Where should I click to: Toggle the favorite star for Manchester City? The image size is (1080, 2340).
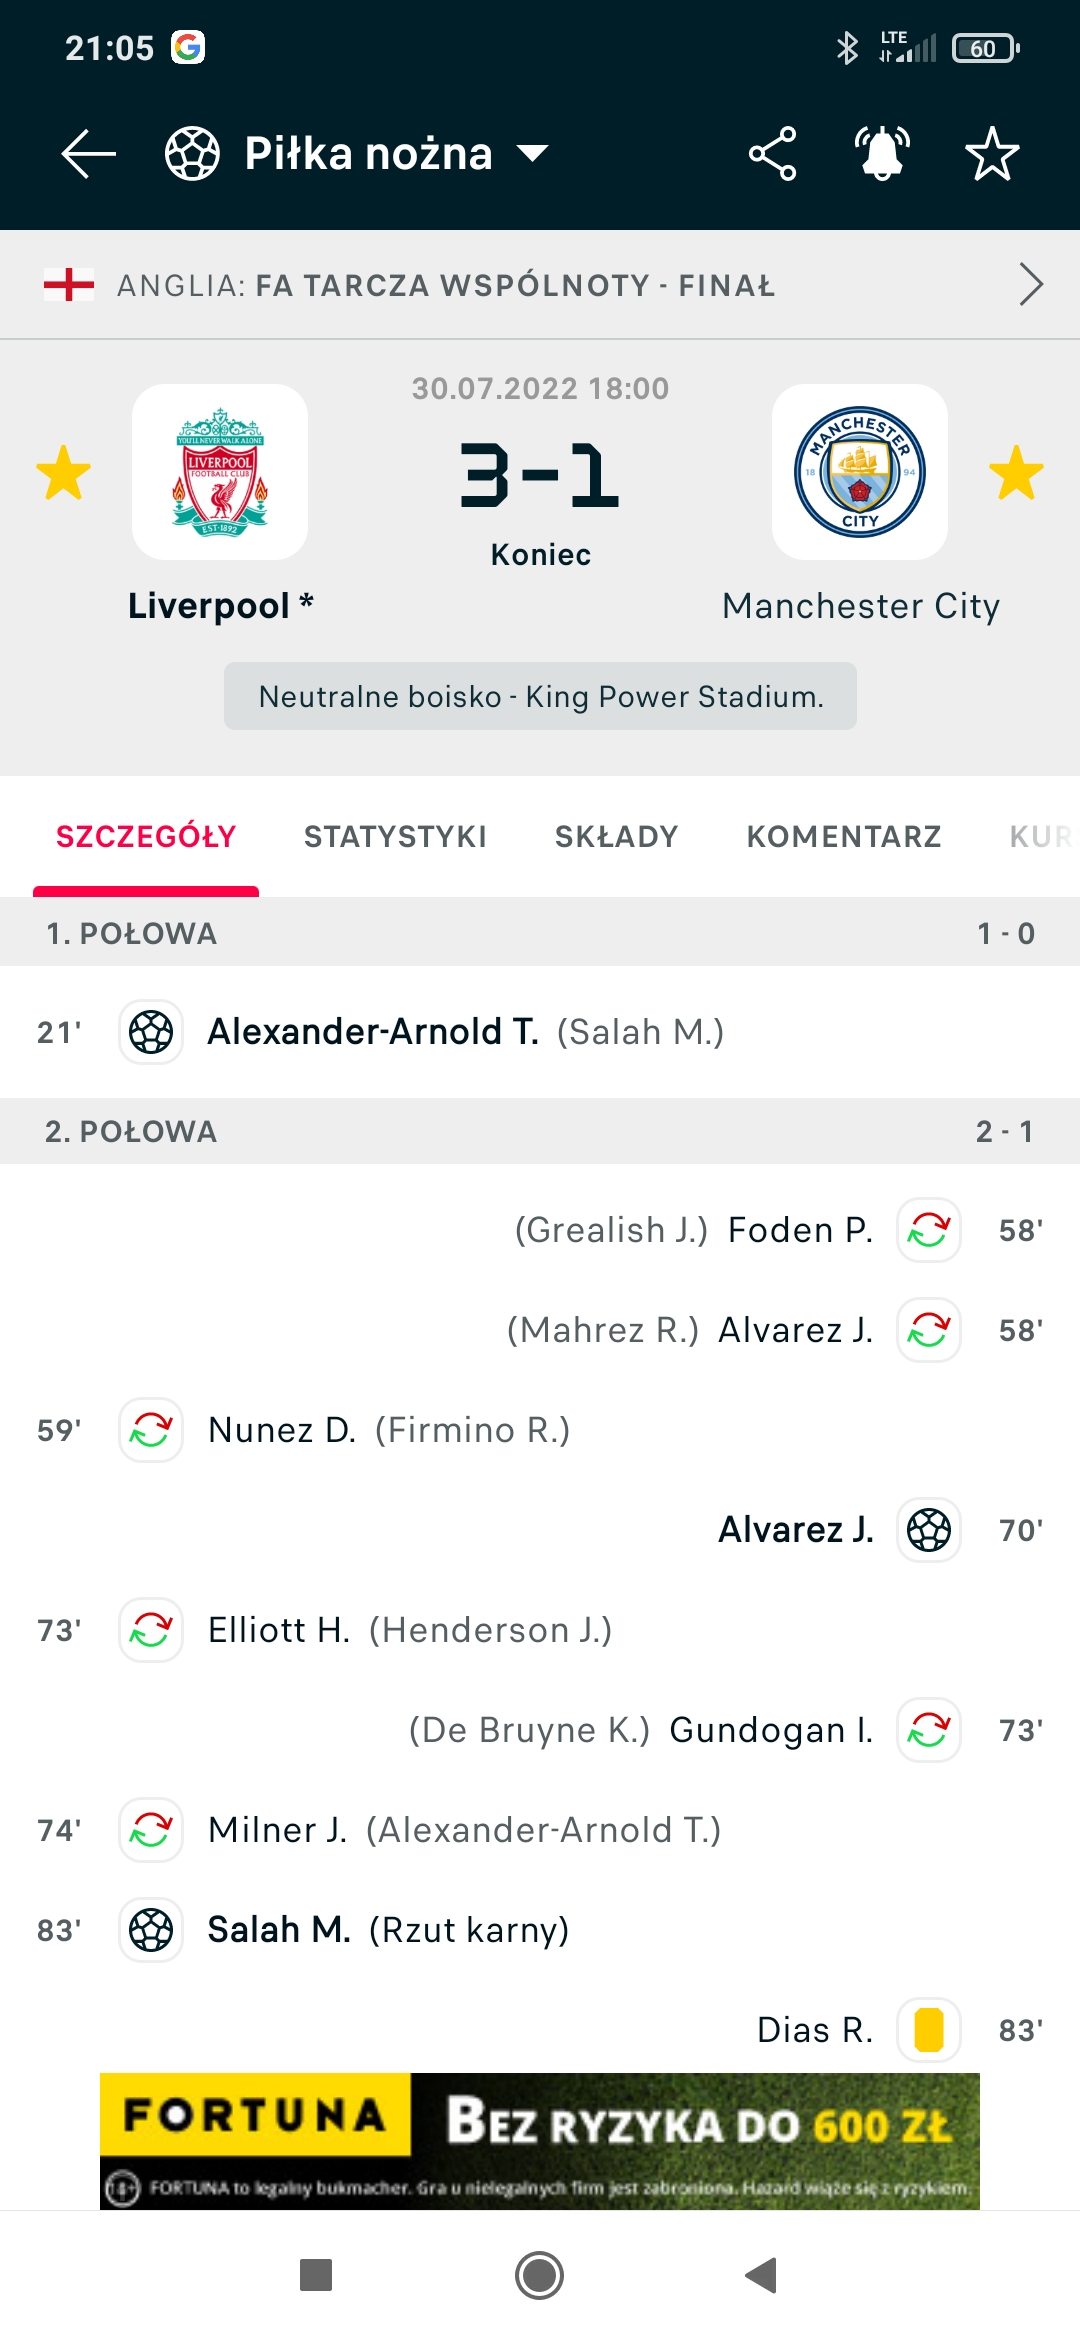coord(1016,473)
